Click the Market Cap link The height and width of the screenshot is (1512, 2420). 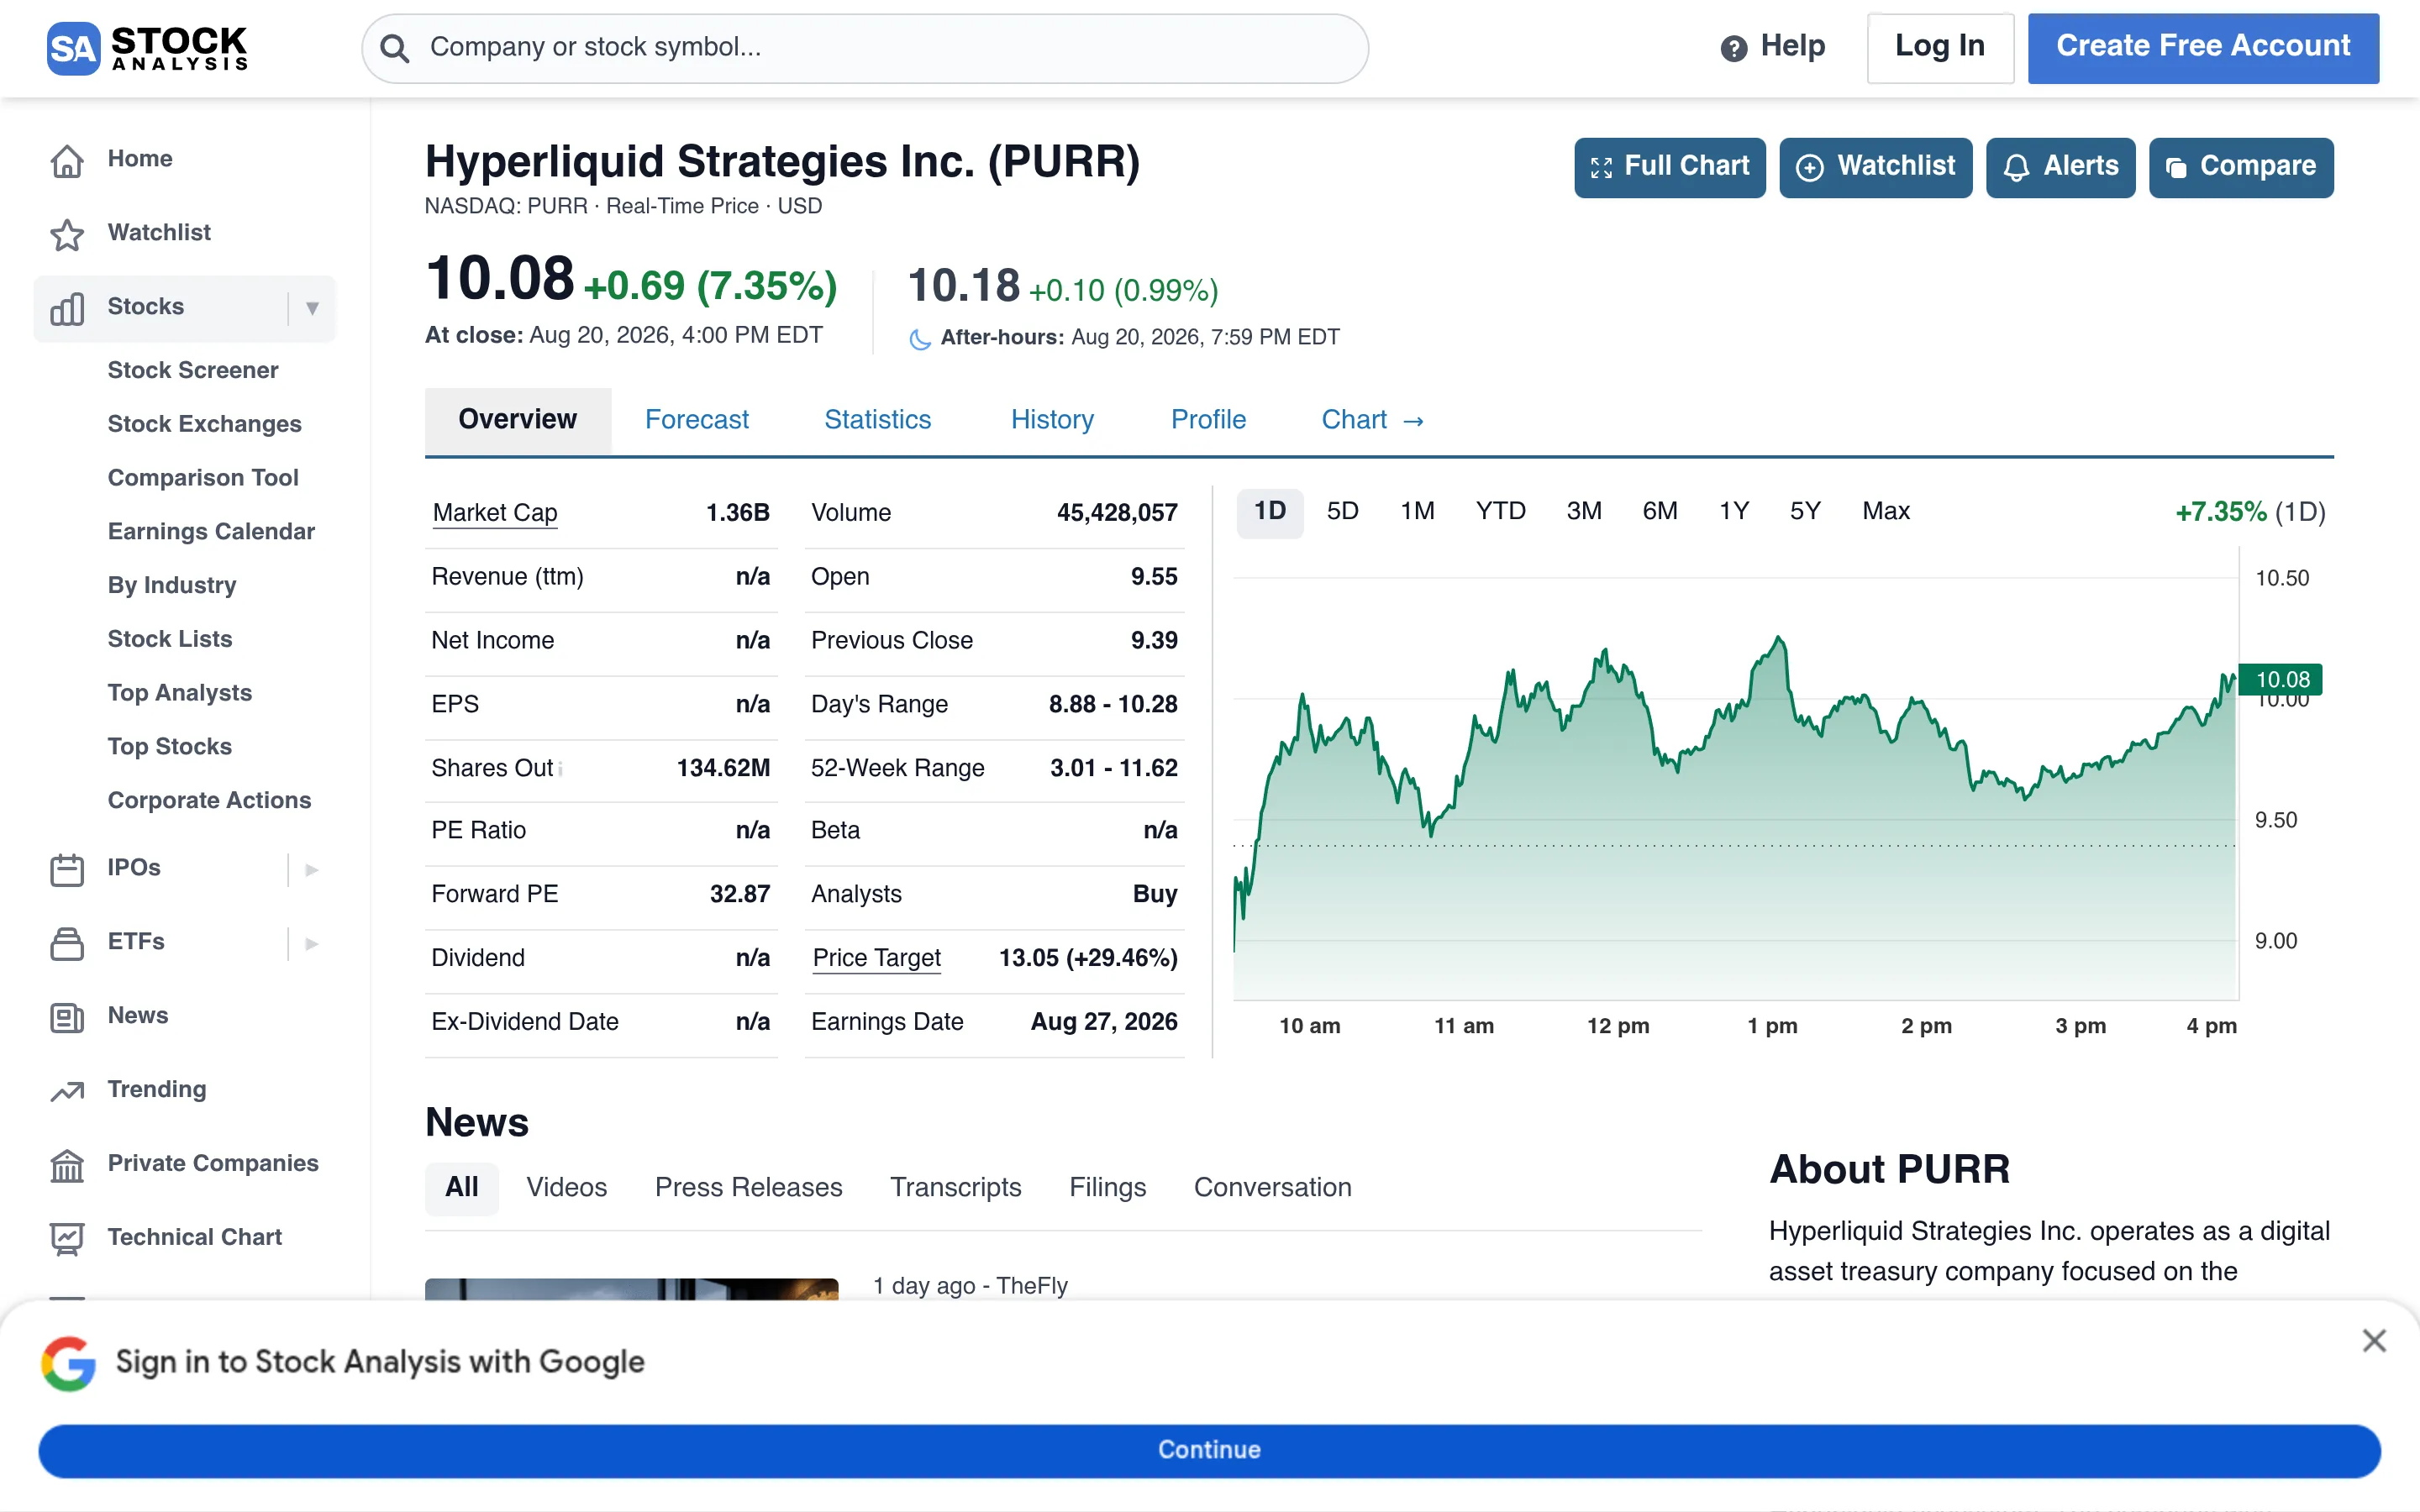(494, 514)
